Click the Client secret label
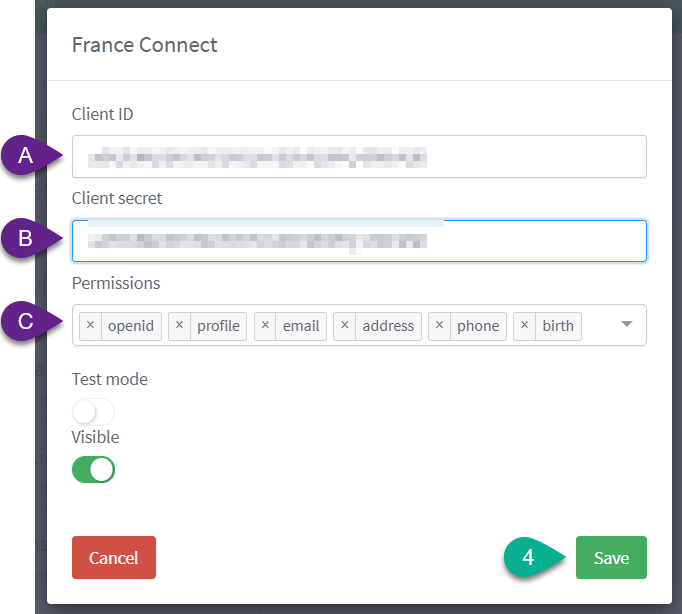 coord(117,198)
